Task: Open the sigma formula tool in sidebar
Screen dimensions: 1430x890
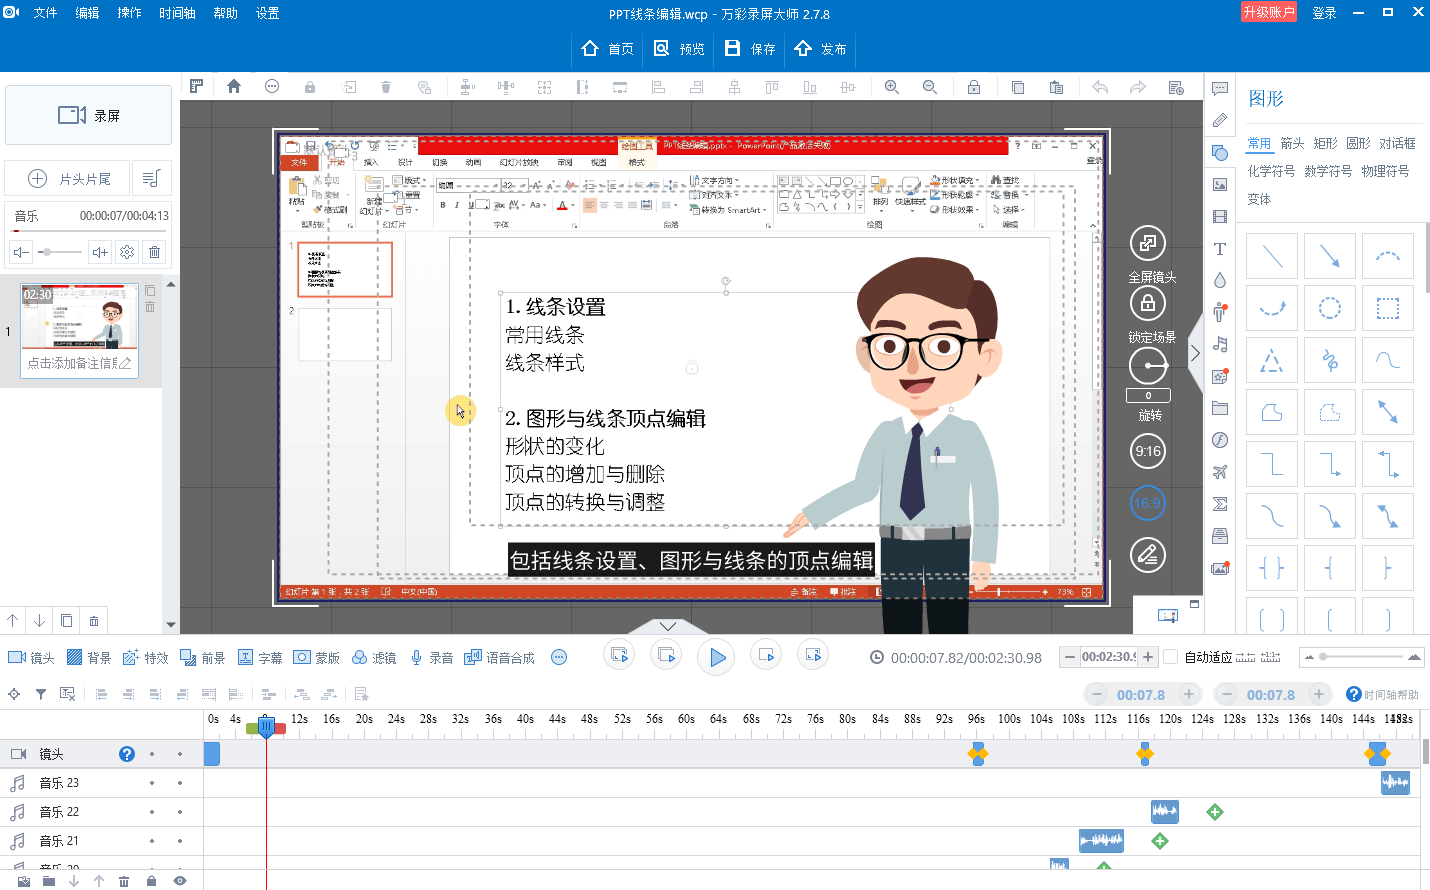Action: point(1220,505)
